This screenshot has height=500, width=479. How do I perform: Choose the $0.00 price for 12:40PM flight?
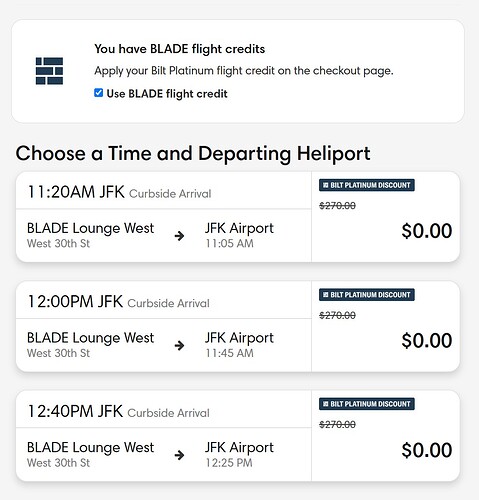(x=427, y=450)
